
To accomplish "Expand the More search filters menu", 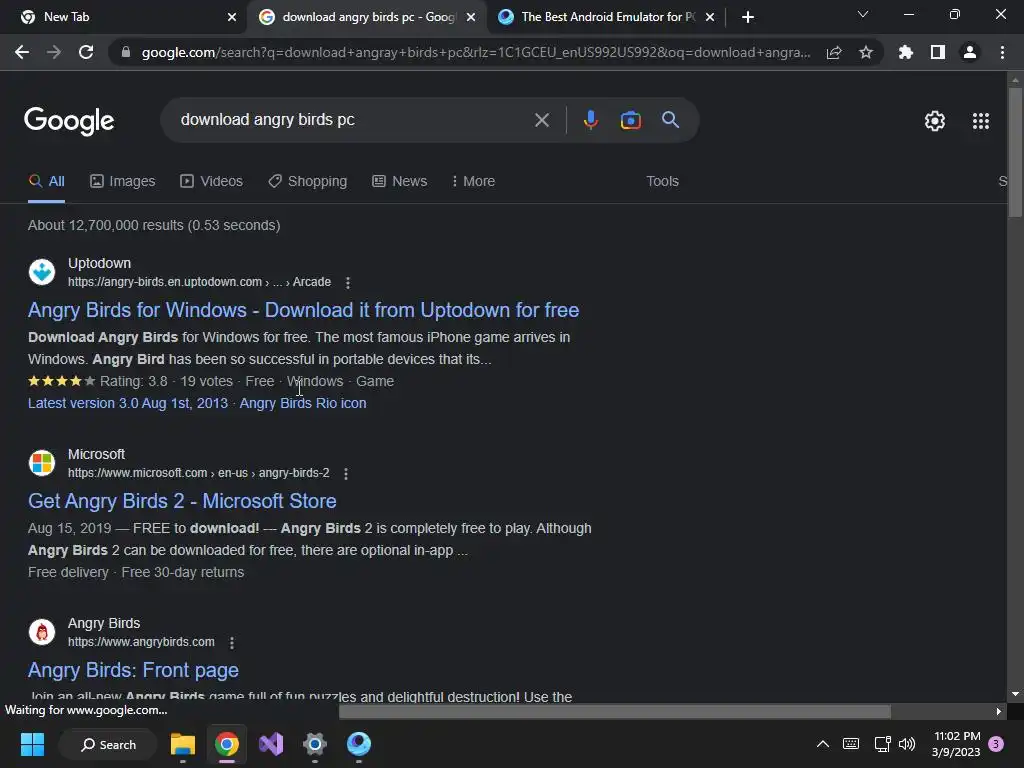I will click(x=473, y=181).
